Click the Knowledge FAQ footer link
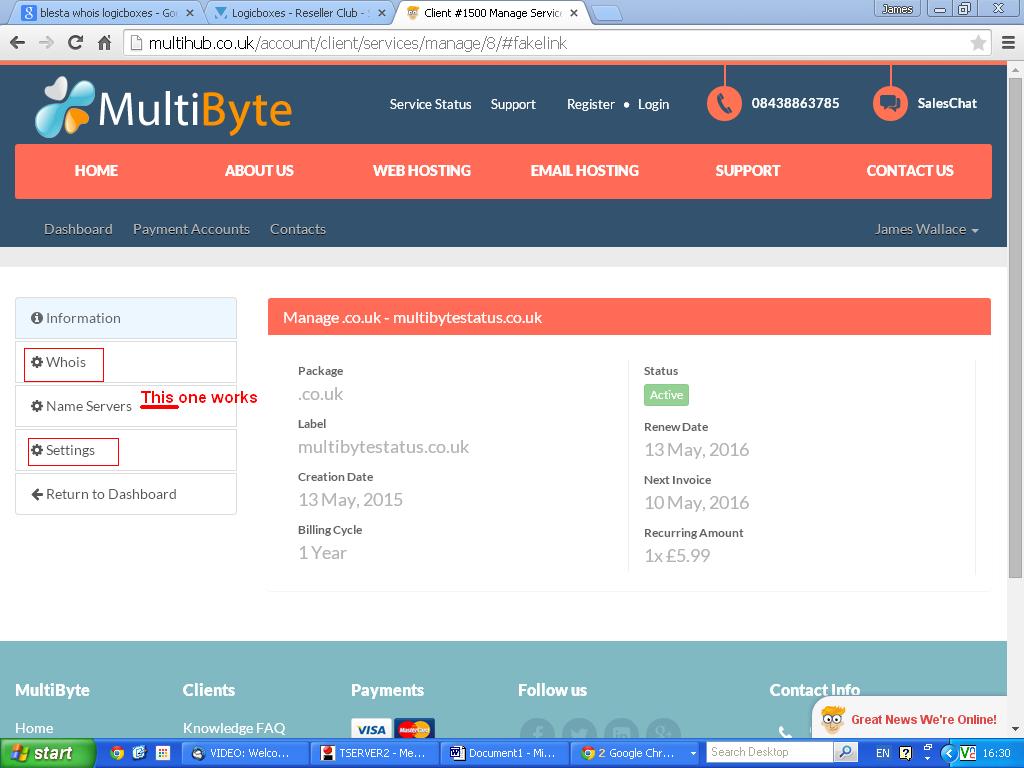 point(234,728)
